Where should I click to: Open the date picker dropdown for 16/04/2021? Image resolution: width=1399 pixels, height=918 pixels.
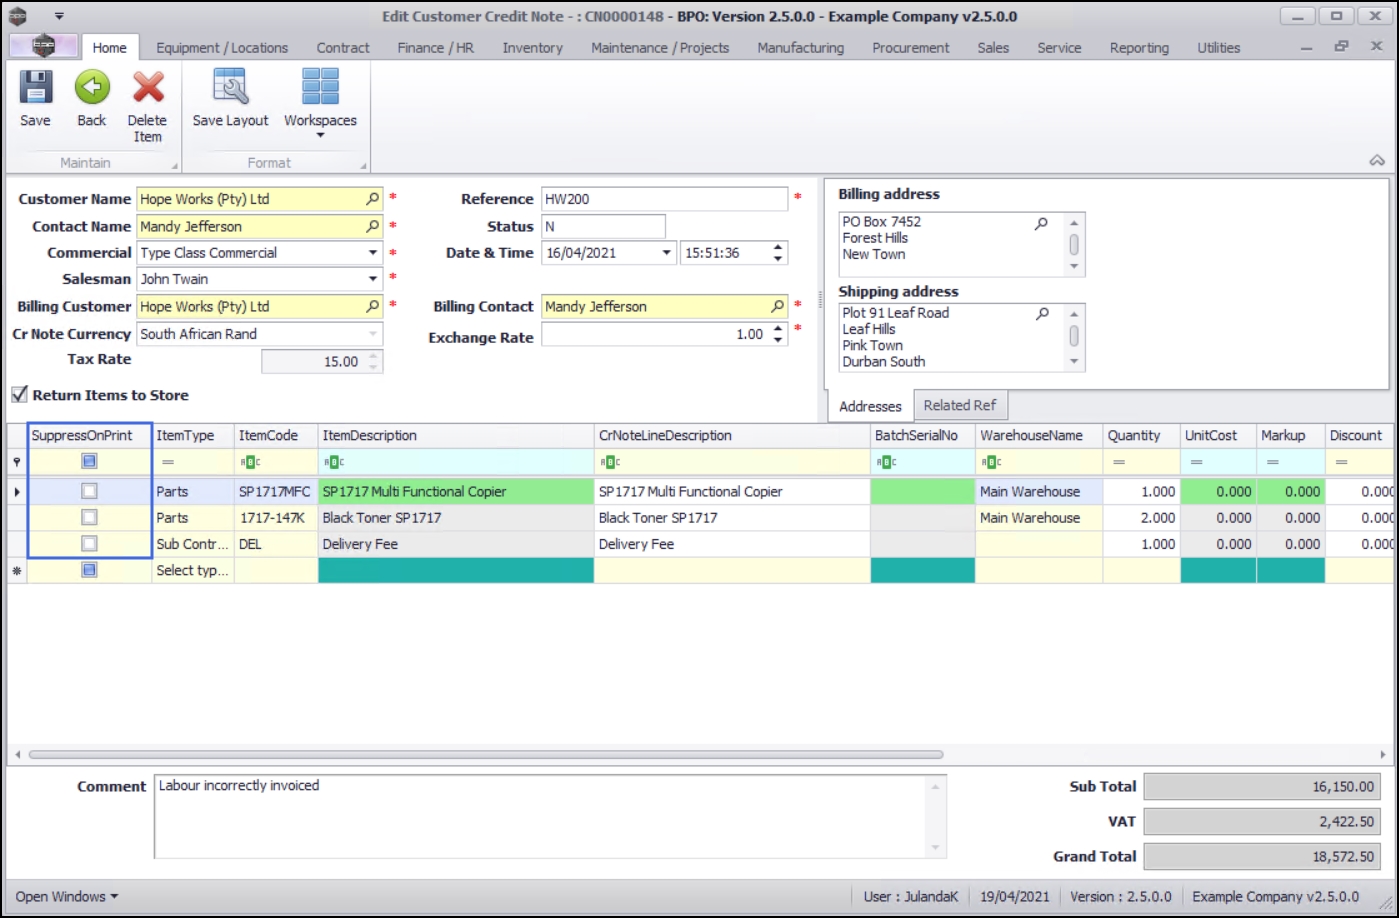666,253
